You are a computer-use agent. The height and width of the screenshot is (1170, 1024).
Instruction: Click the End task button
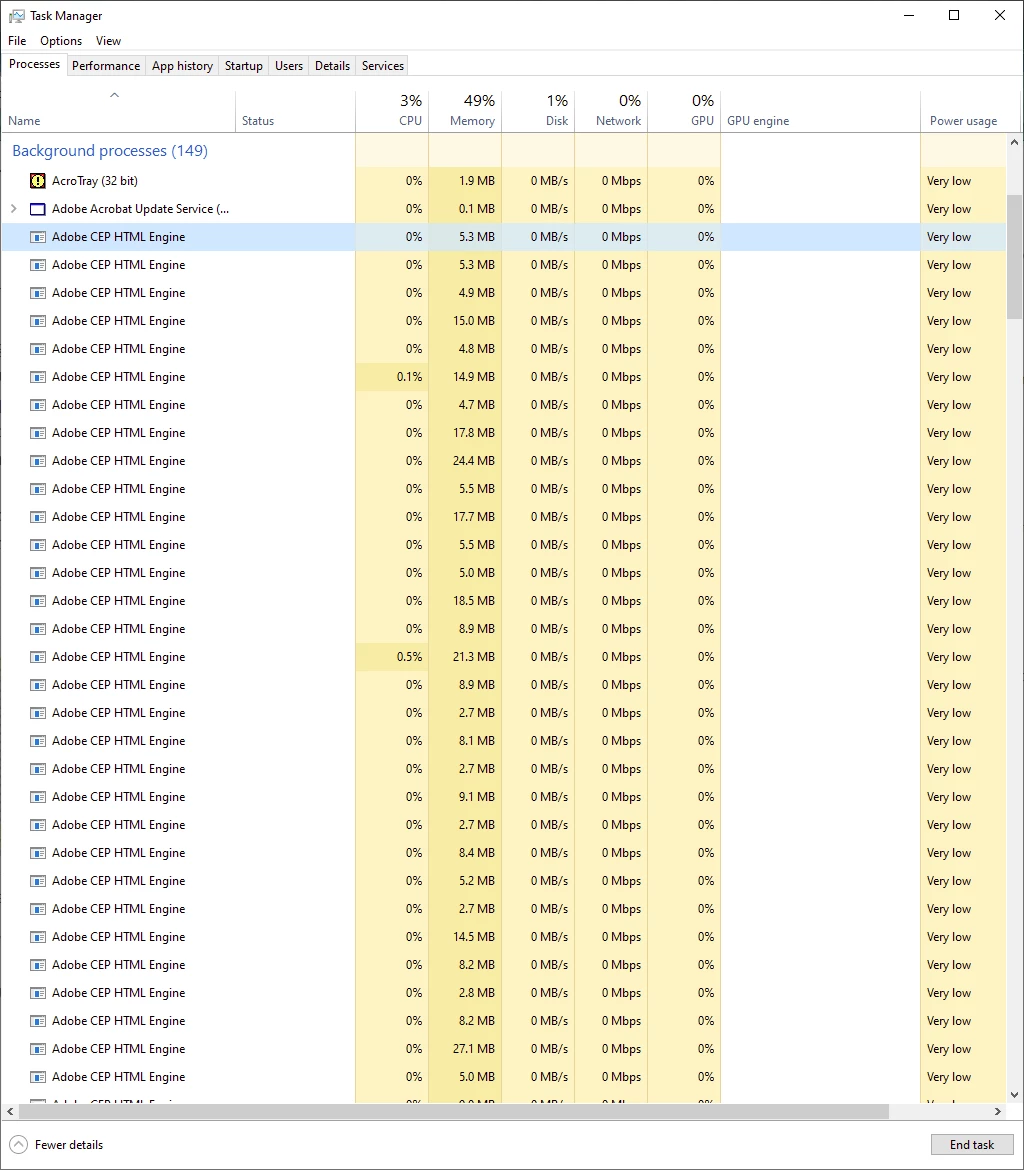pyautogui.click(x=972, y=1145)
